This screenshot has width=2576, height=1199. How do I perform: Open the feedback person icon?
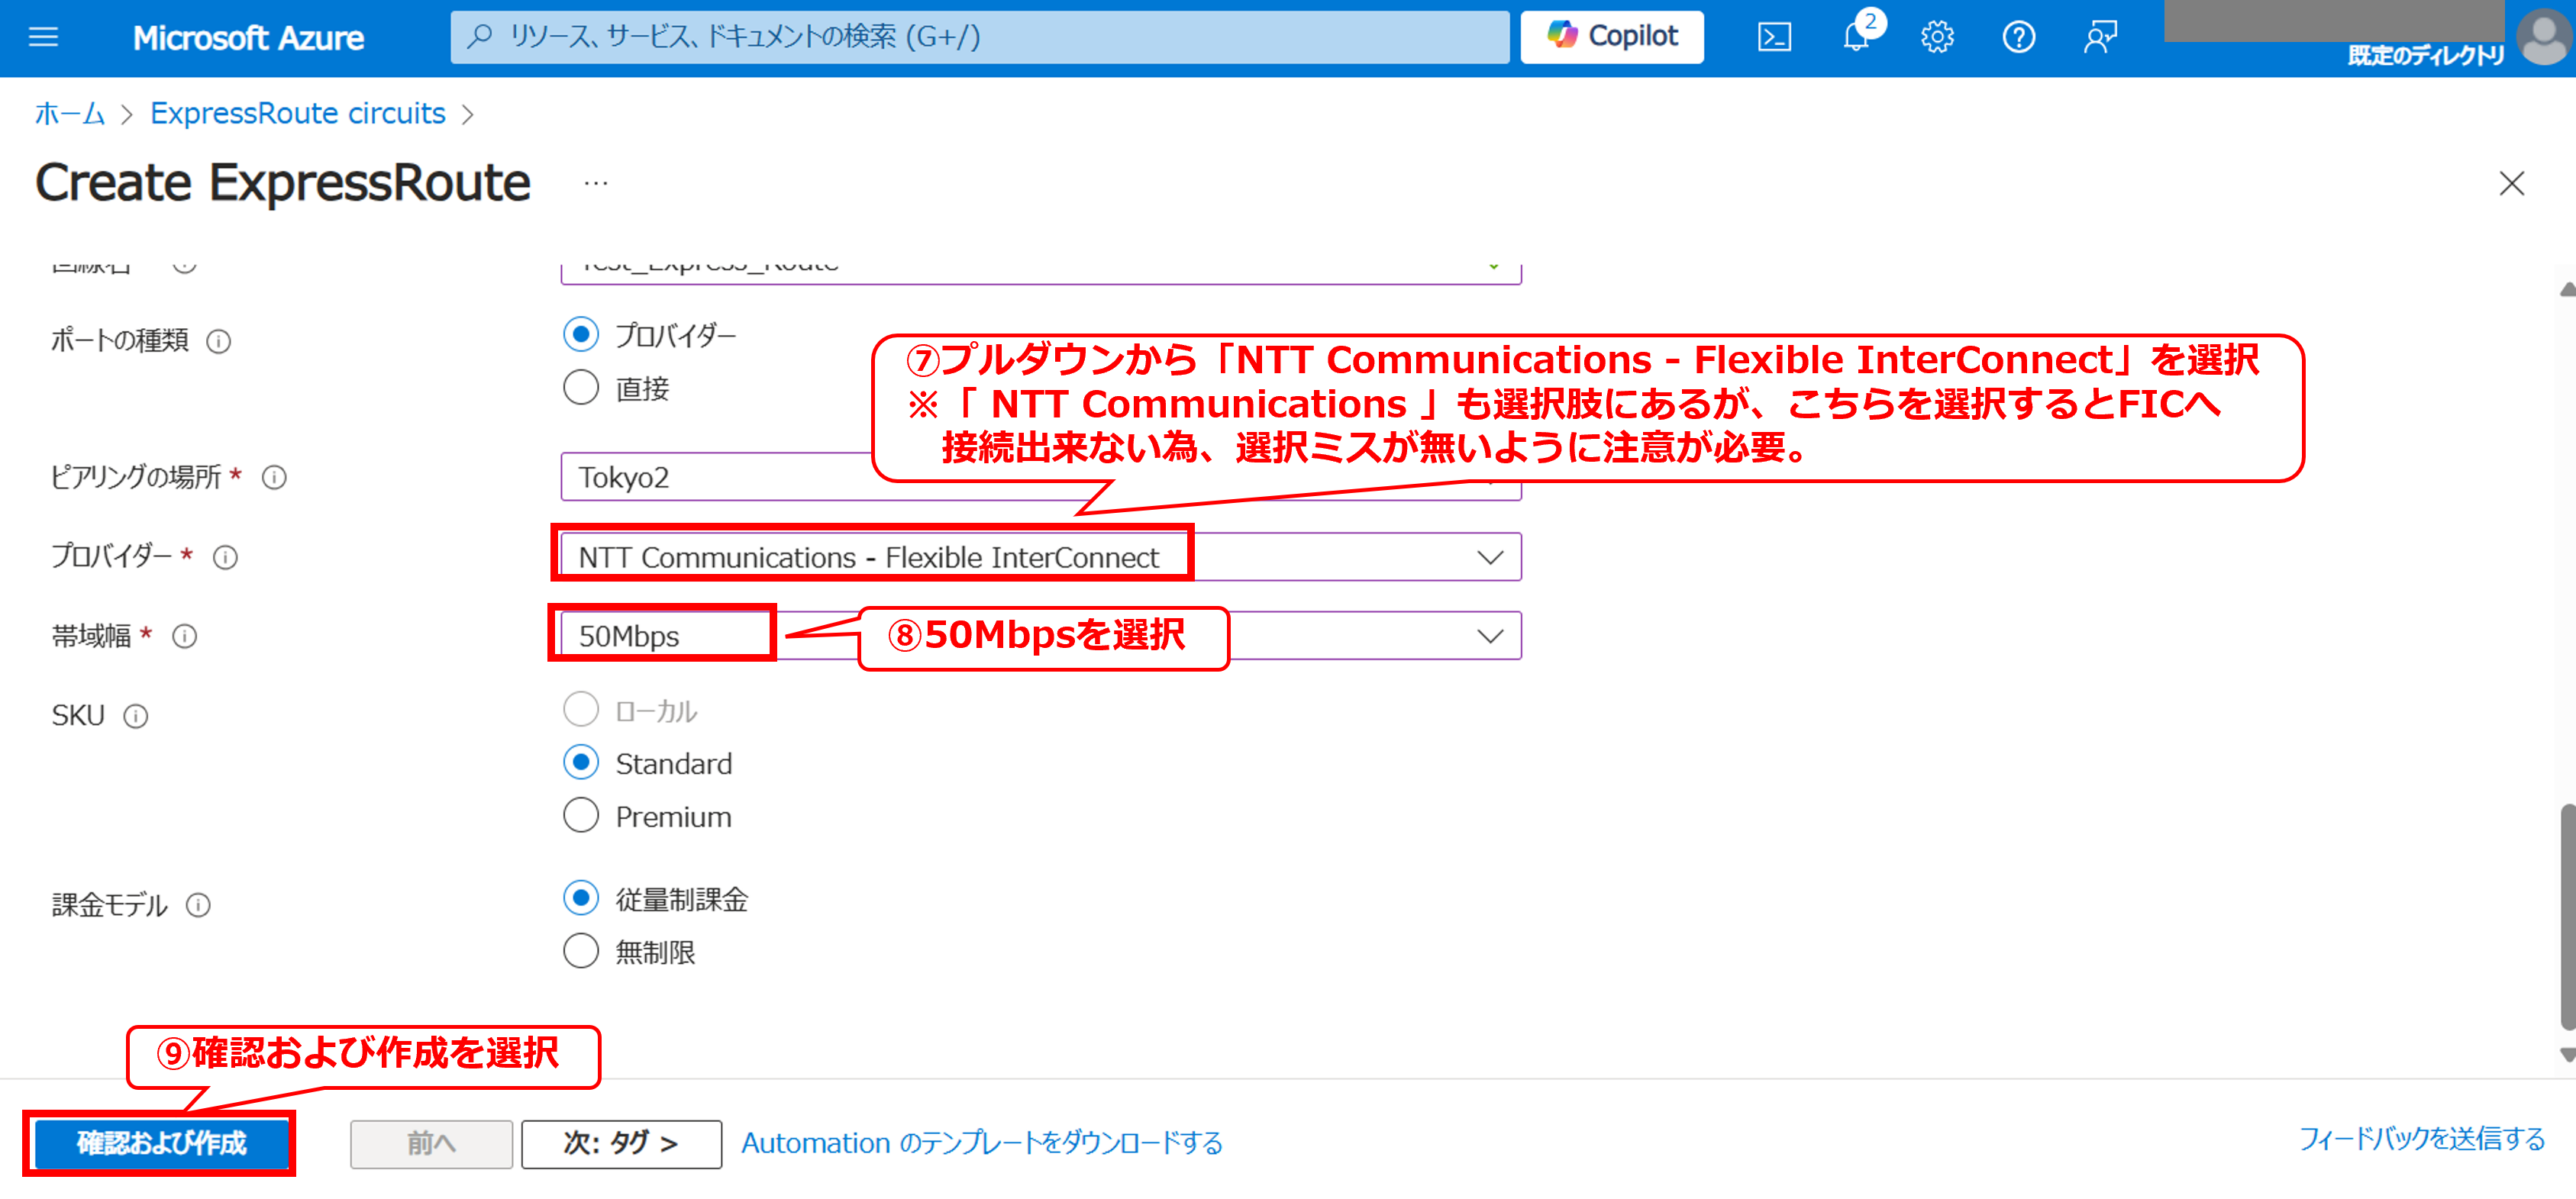(2100, 37)
